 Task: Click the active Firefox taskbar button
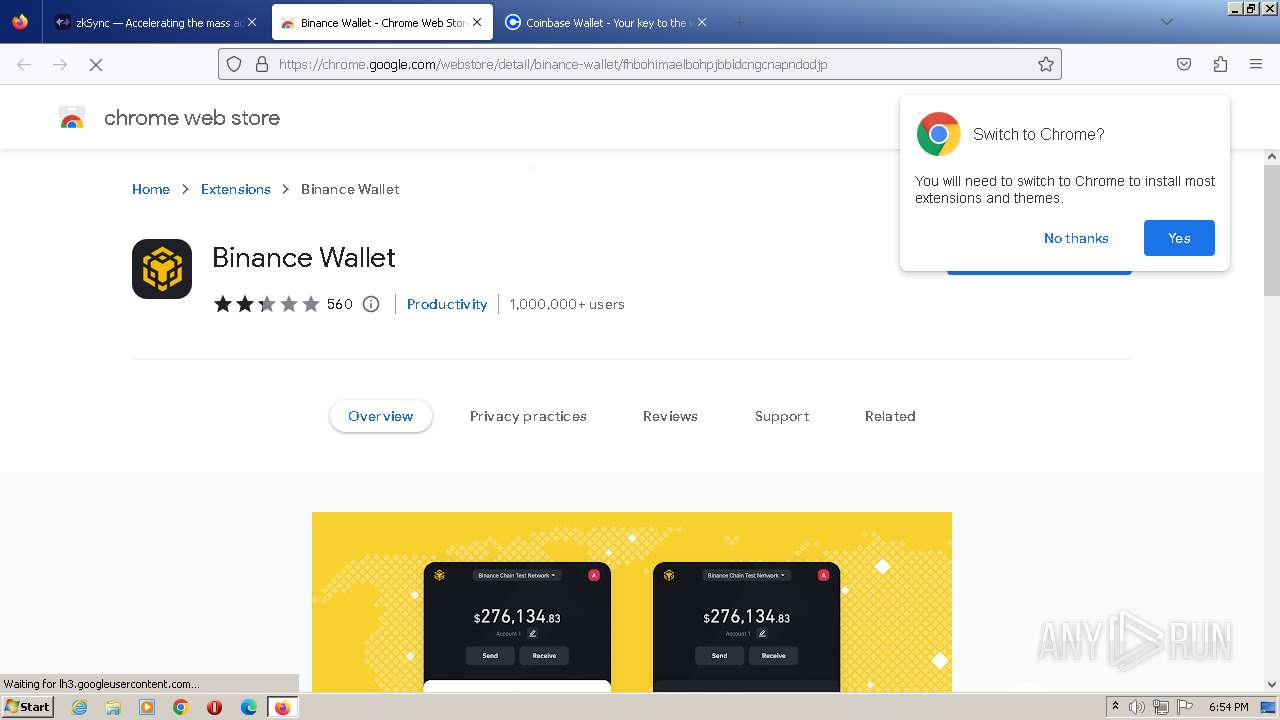[x=283, y=707]
